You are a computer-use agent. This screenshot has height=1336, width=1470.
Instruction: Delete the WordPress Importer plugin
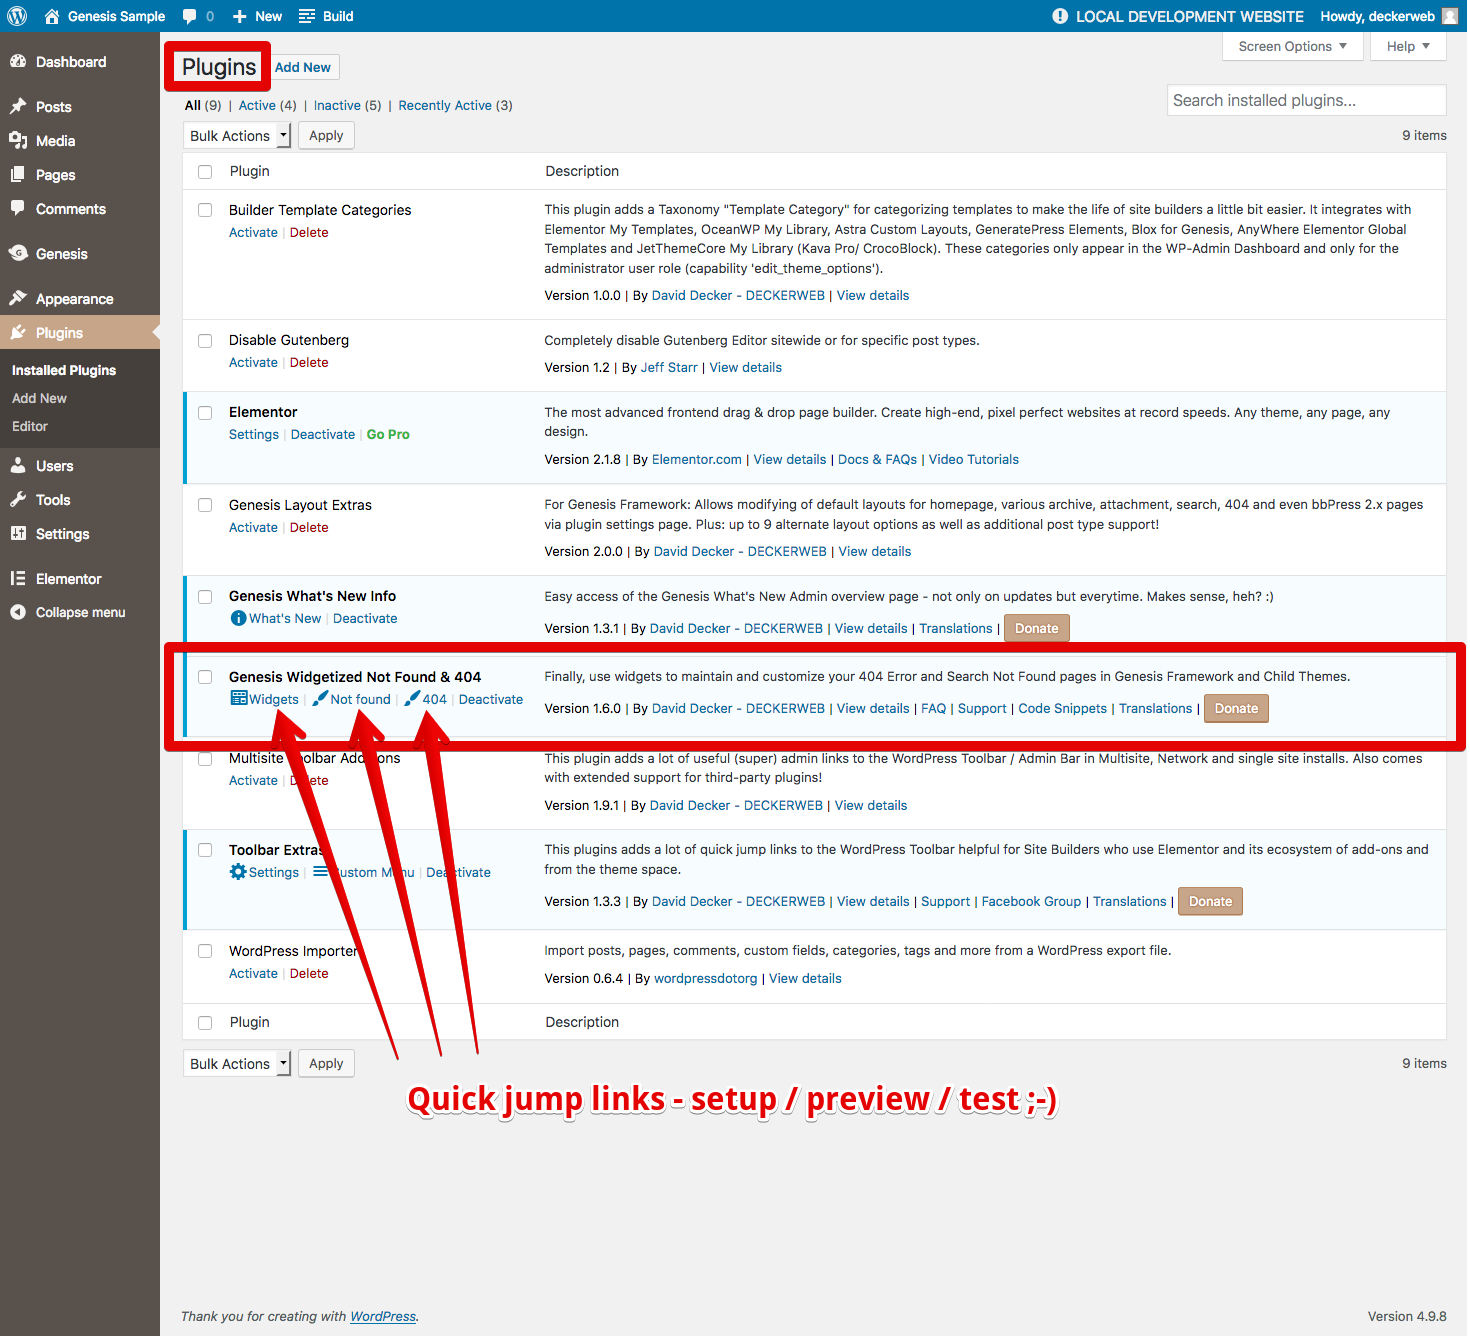(309, 974)
